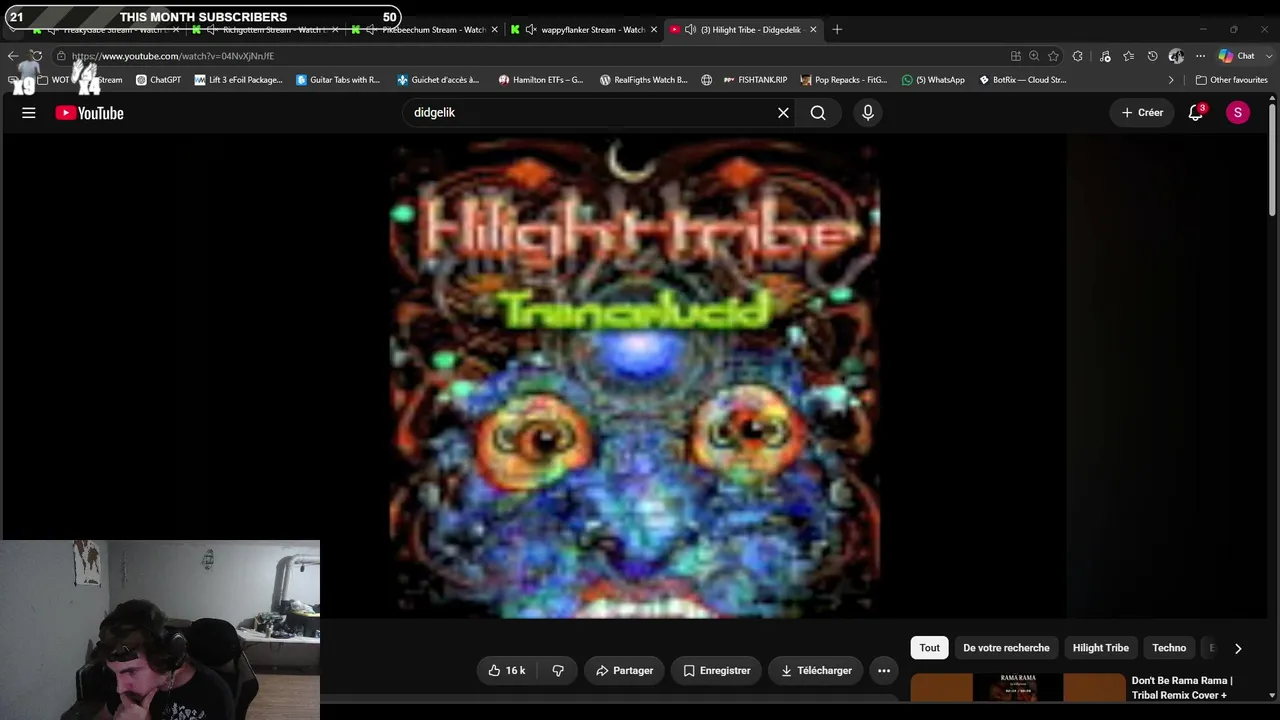Open the Guitar Tabs bookmark
Image resolution: width=1280 pixels, height=720 pixels.
click(x=338, y=80)
